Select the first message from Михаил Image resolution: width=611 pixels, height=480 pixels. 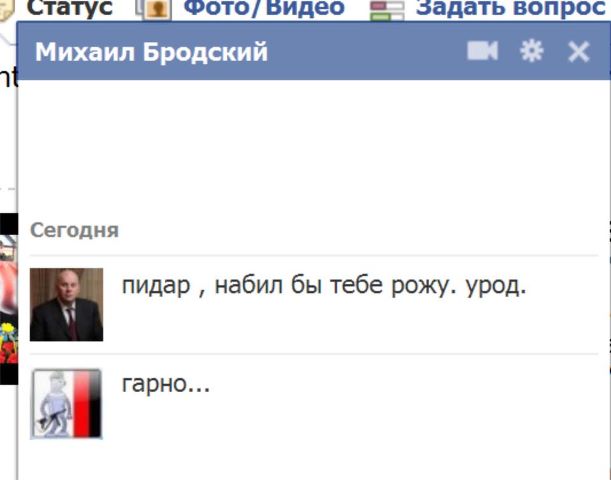(x=324, y=286)
